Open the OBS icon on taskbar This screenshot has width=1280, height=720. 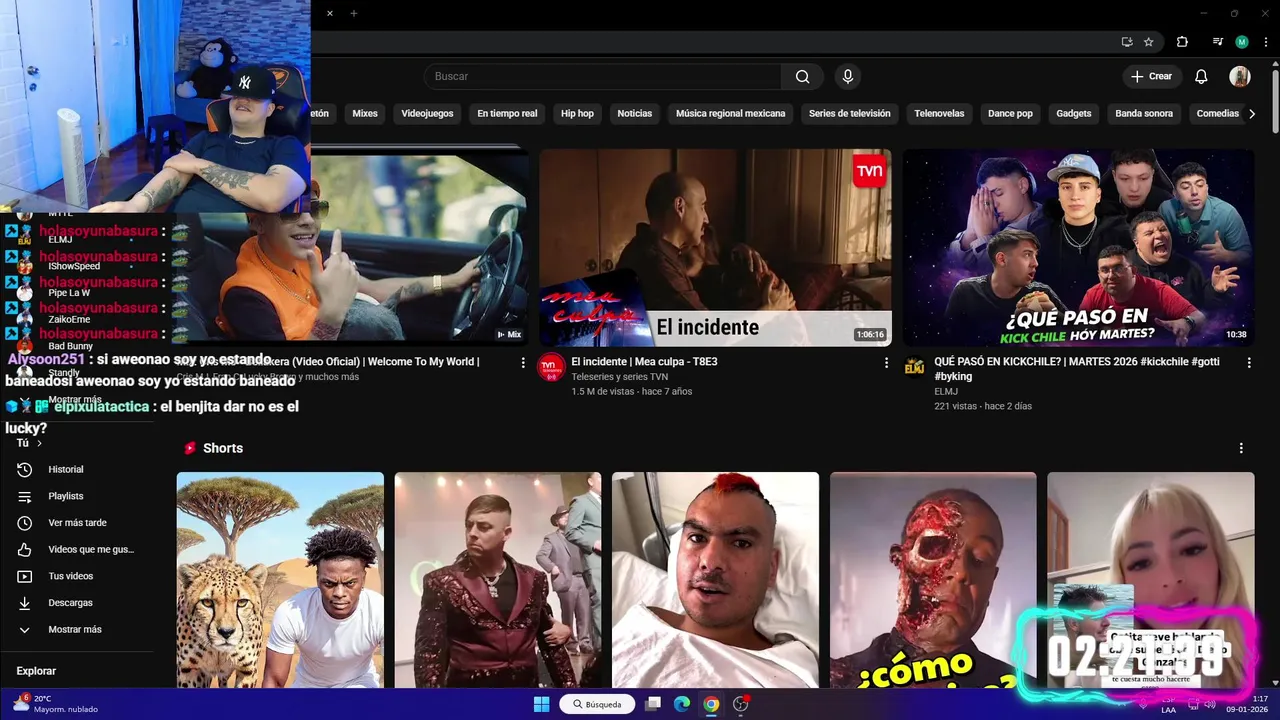click(x=741, y=704)
